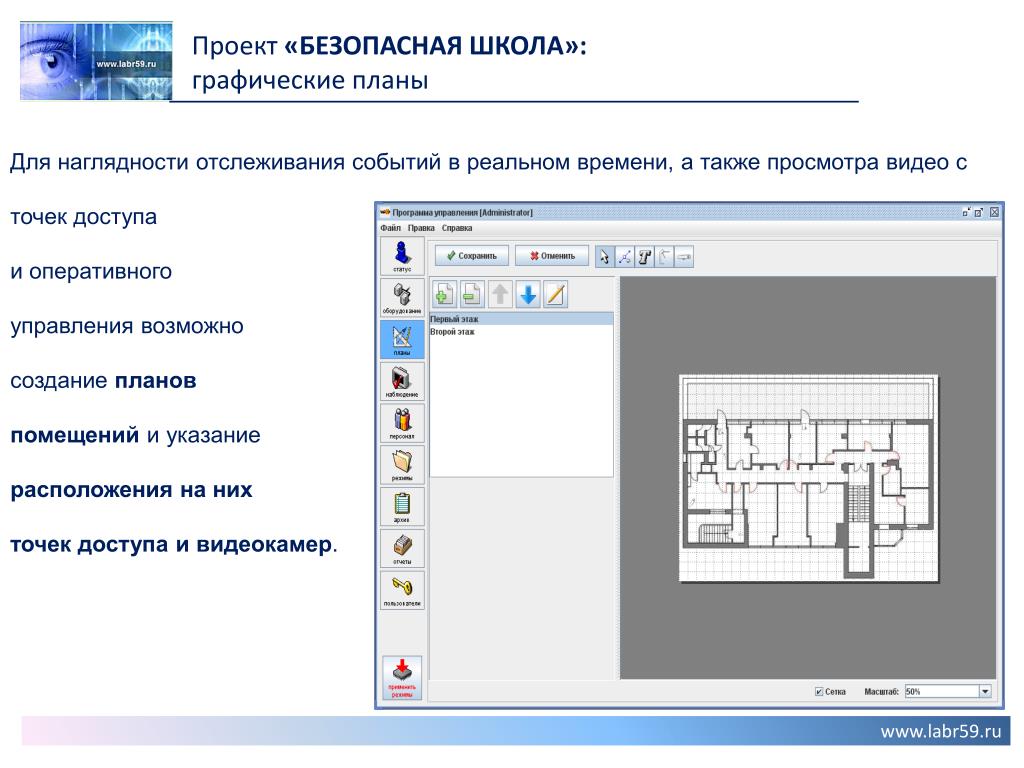This screenshot has width=1024, height=768.
Task: Select the text T tool
Action: pos(645,257)
